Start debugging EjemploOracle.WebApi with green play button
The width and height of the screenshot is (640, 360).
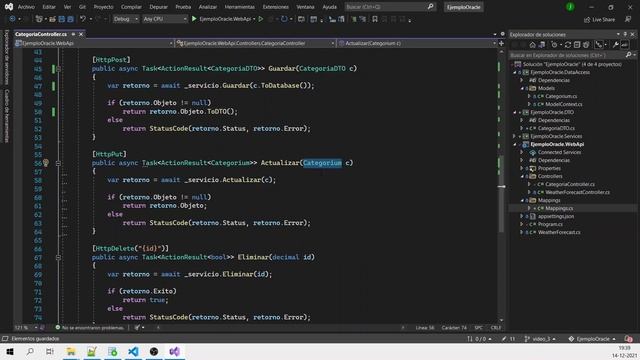tap(194, 19)
